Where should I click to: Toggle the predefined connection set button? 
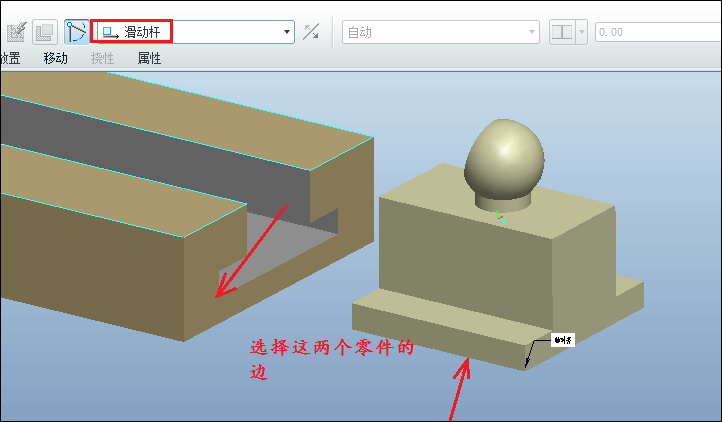point(76,32)
